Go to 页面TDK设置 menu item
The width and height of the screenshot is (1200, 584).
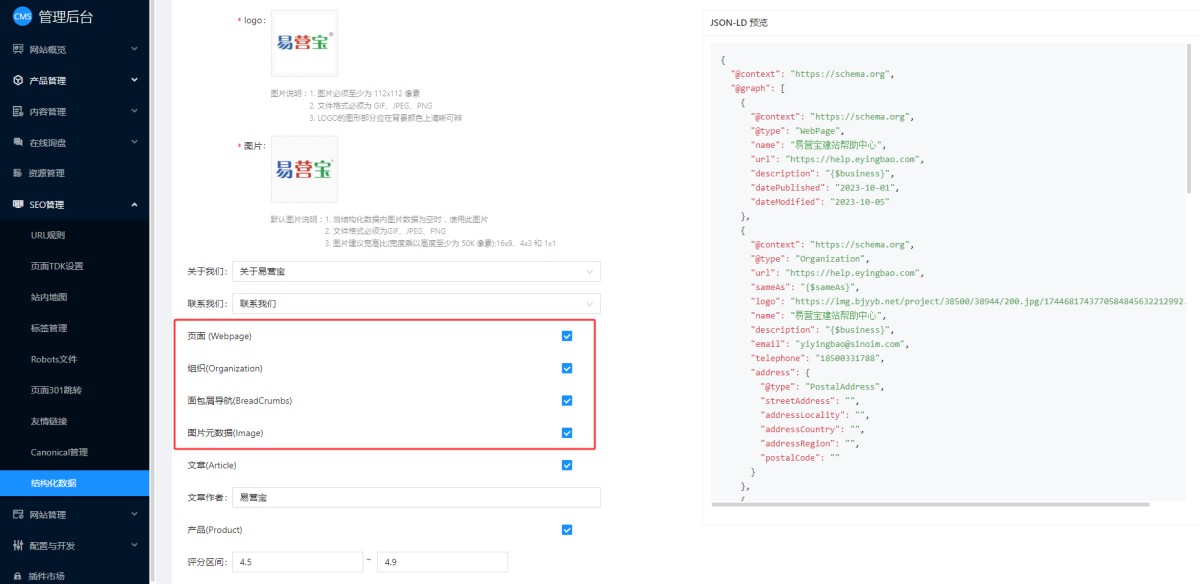pos(57,266)
